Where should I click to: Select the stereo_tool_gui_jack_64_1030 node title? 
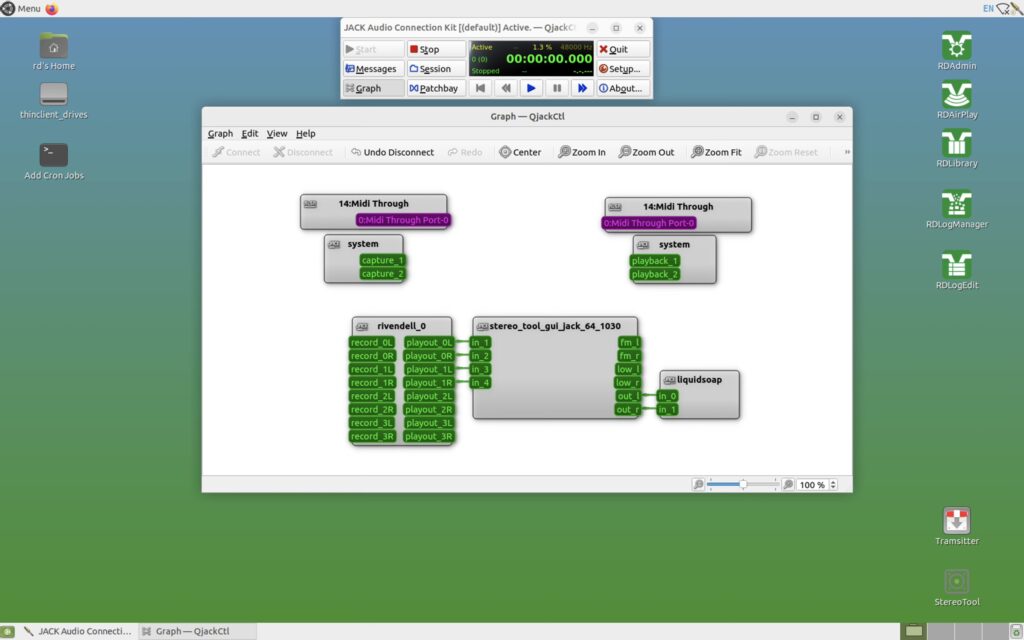pyautogui.click(x=555, y=326)
